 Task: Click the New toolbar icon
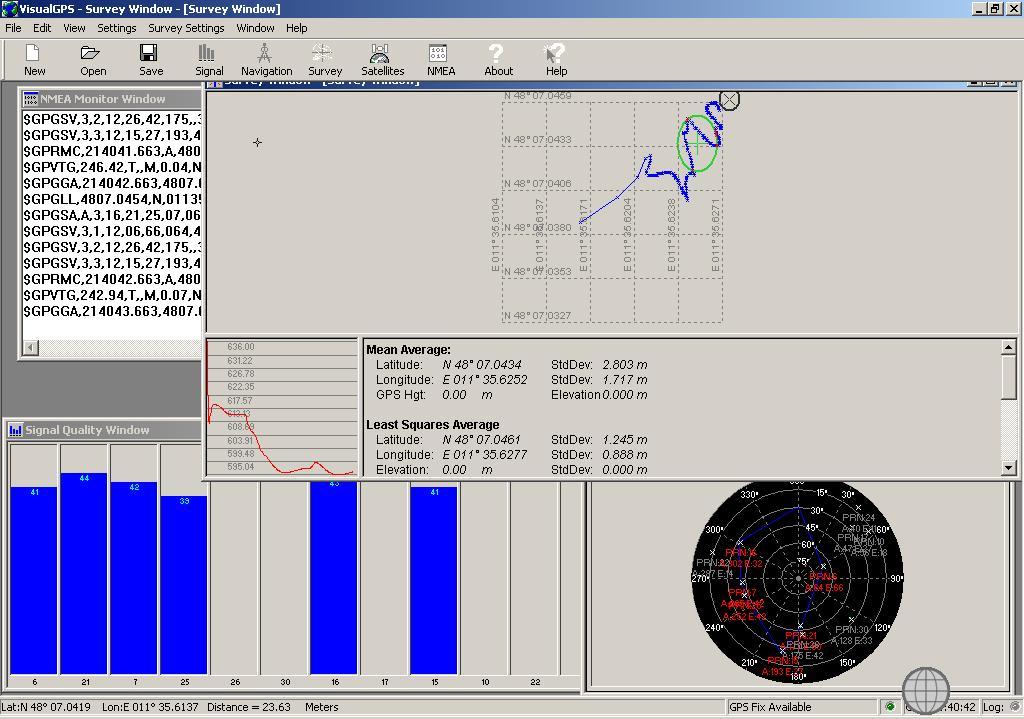click(x=33, y=52)
